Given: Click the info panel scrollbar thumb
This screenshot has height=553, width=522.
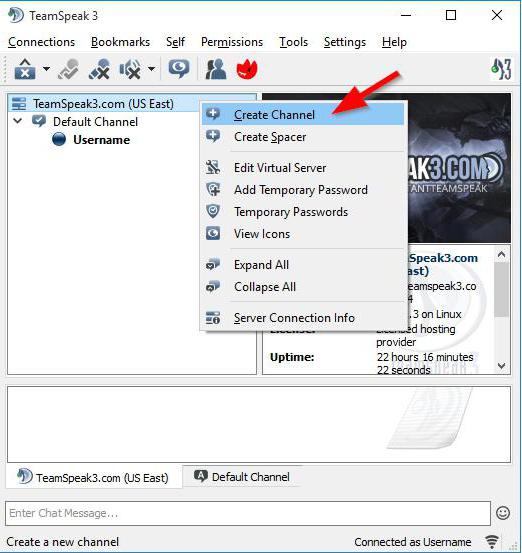Looking at the screenshot, I should (x=502, y=290).
